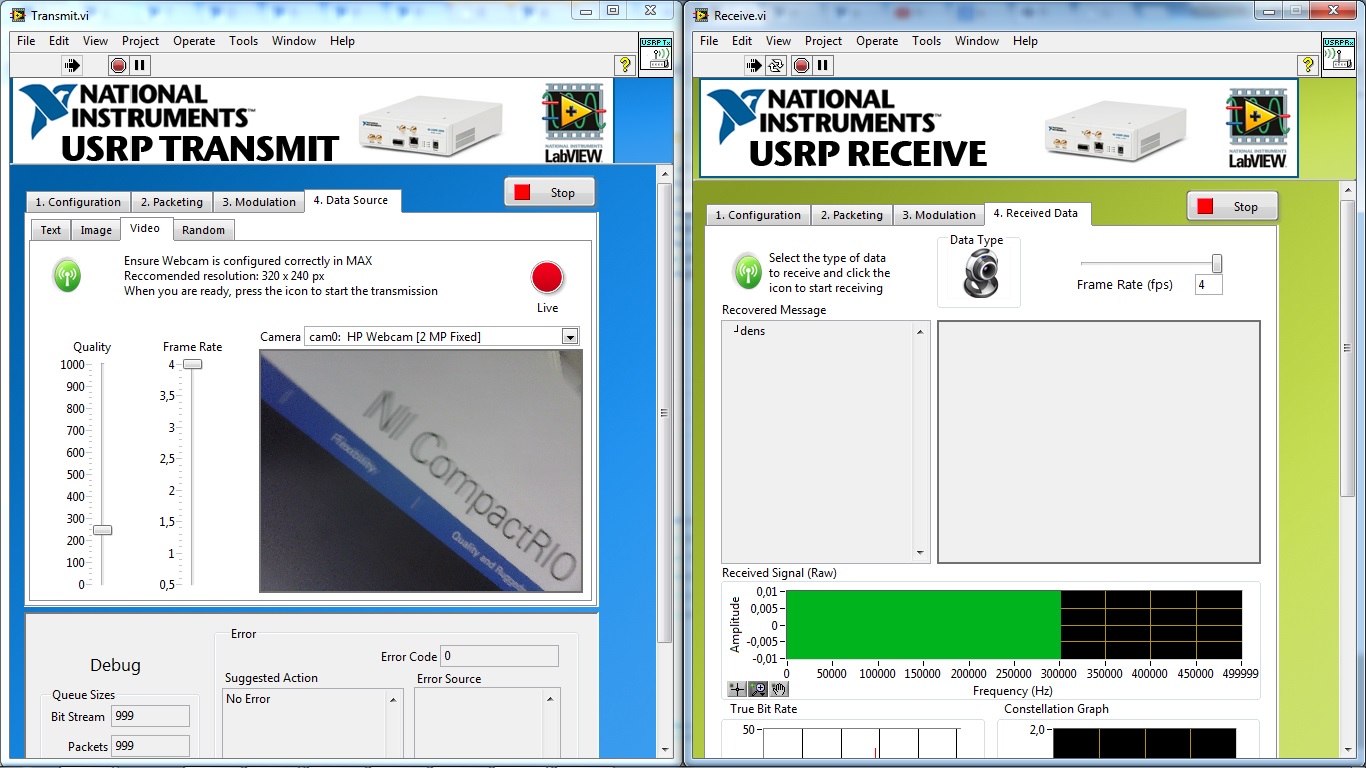1366x768 pixels.
Task: Switch to 3. Modulation tab in Receive
Action: point(939,215)
